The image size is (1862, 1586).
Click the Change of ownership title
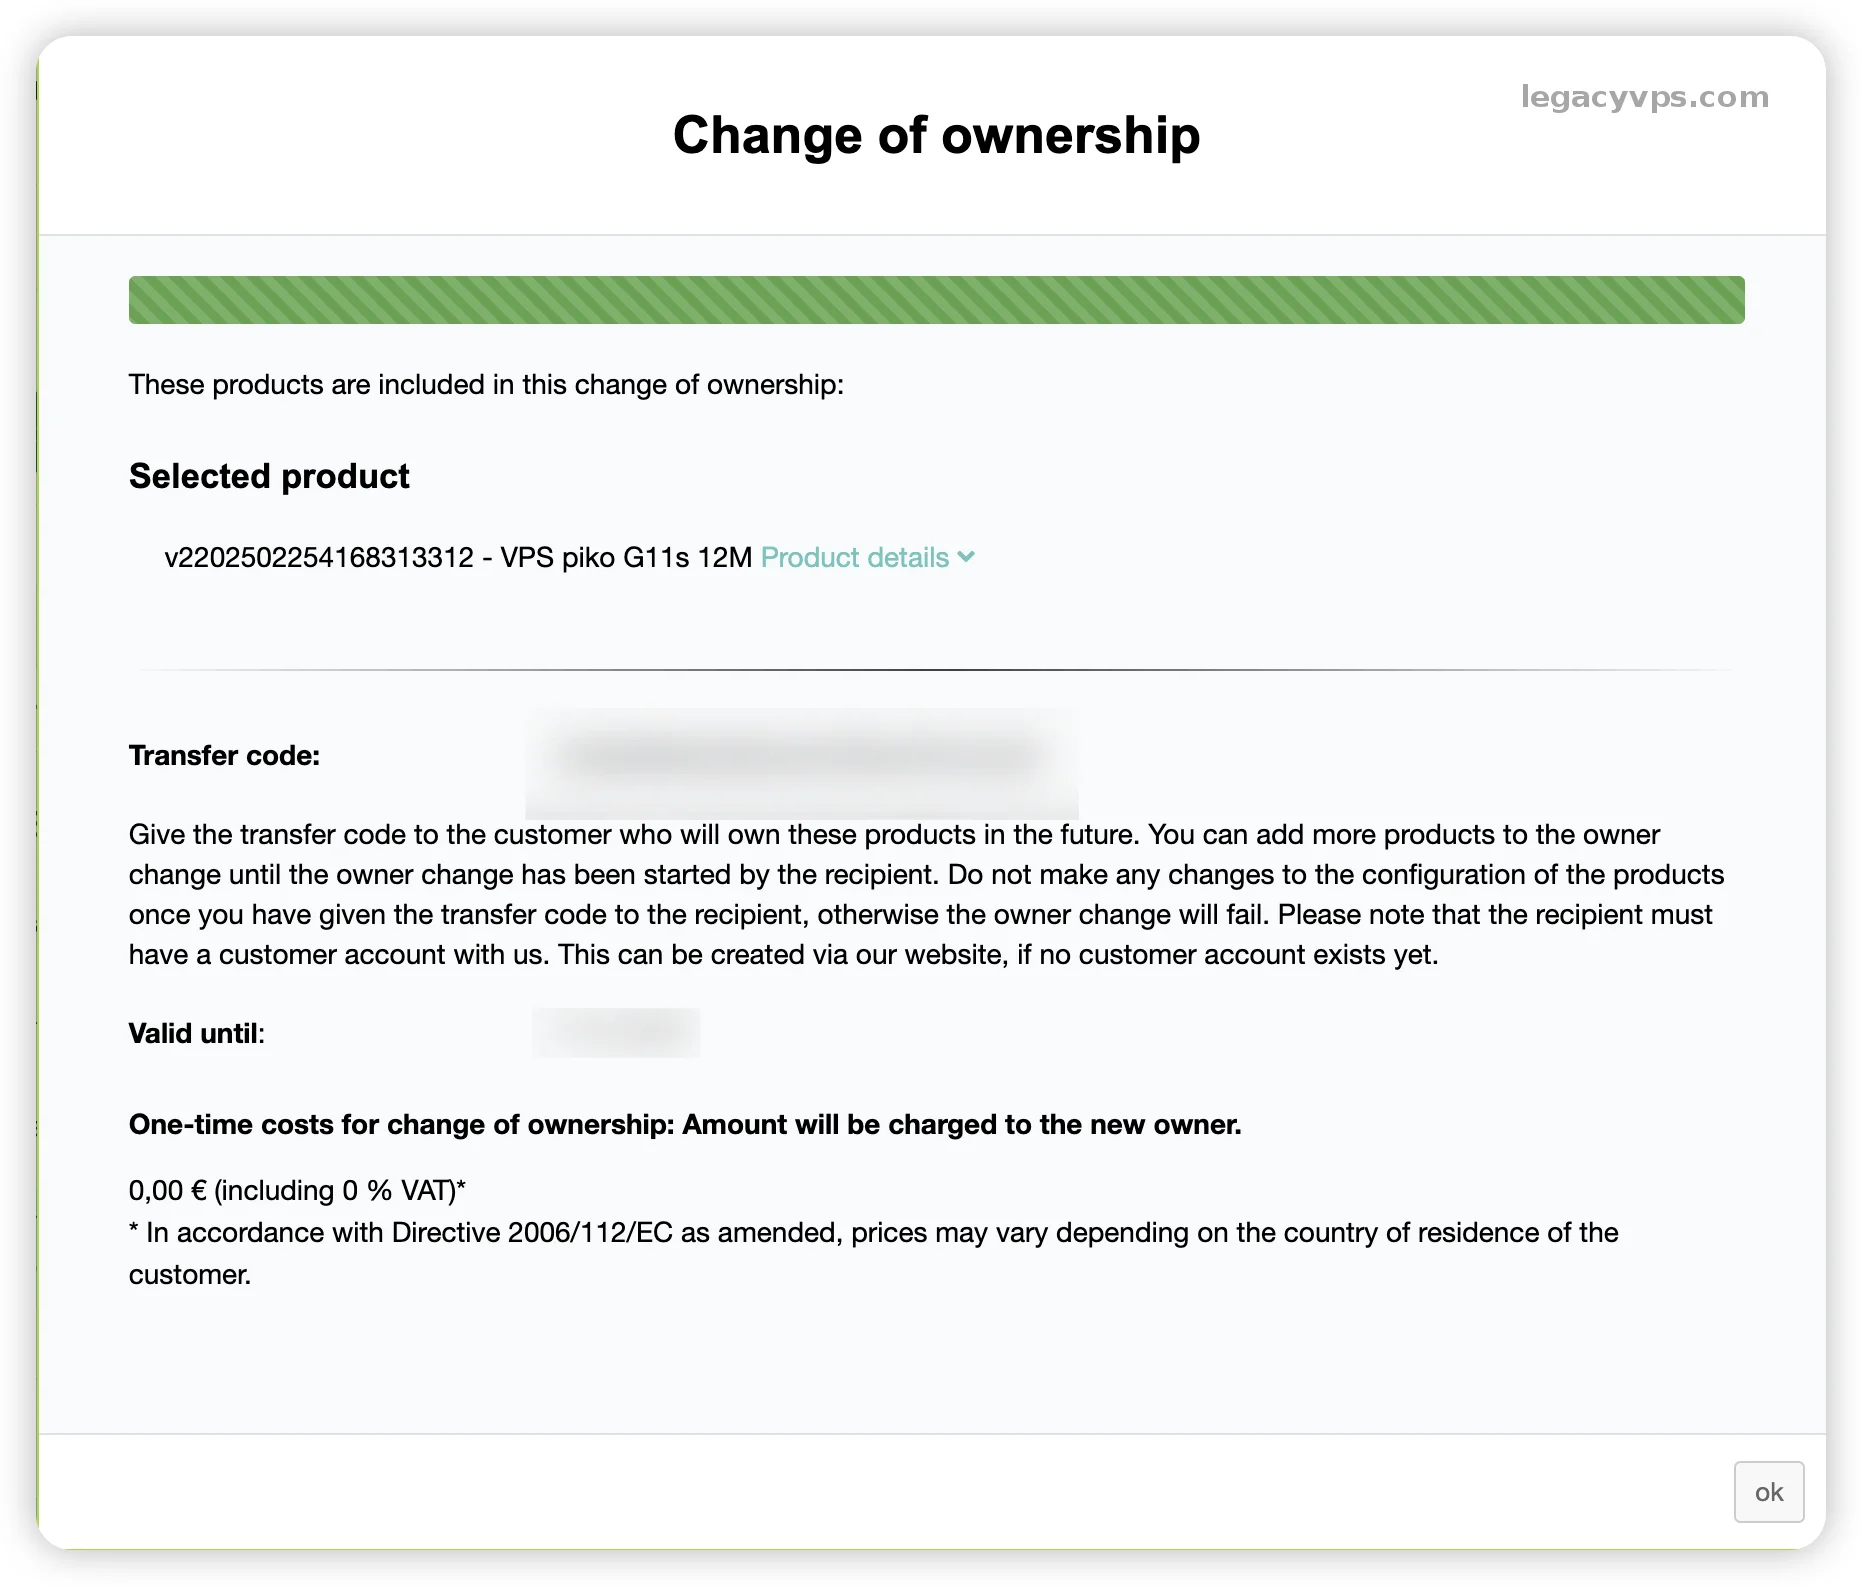point(936,135)
